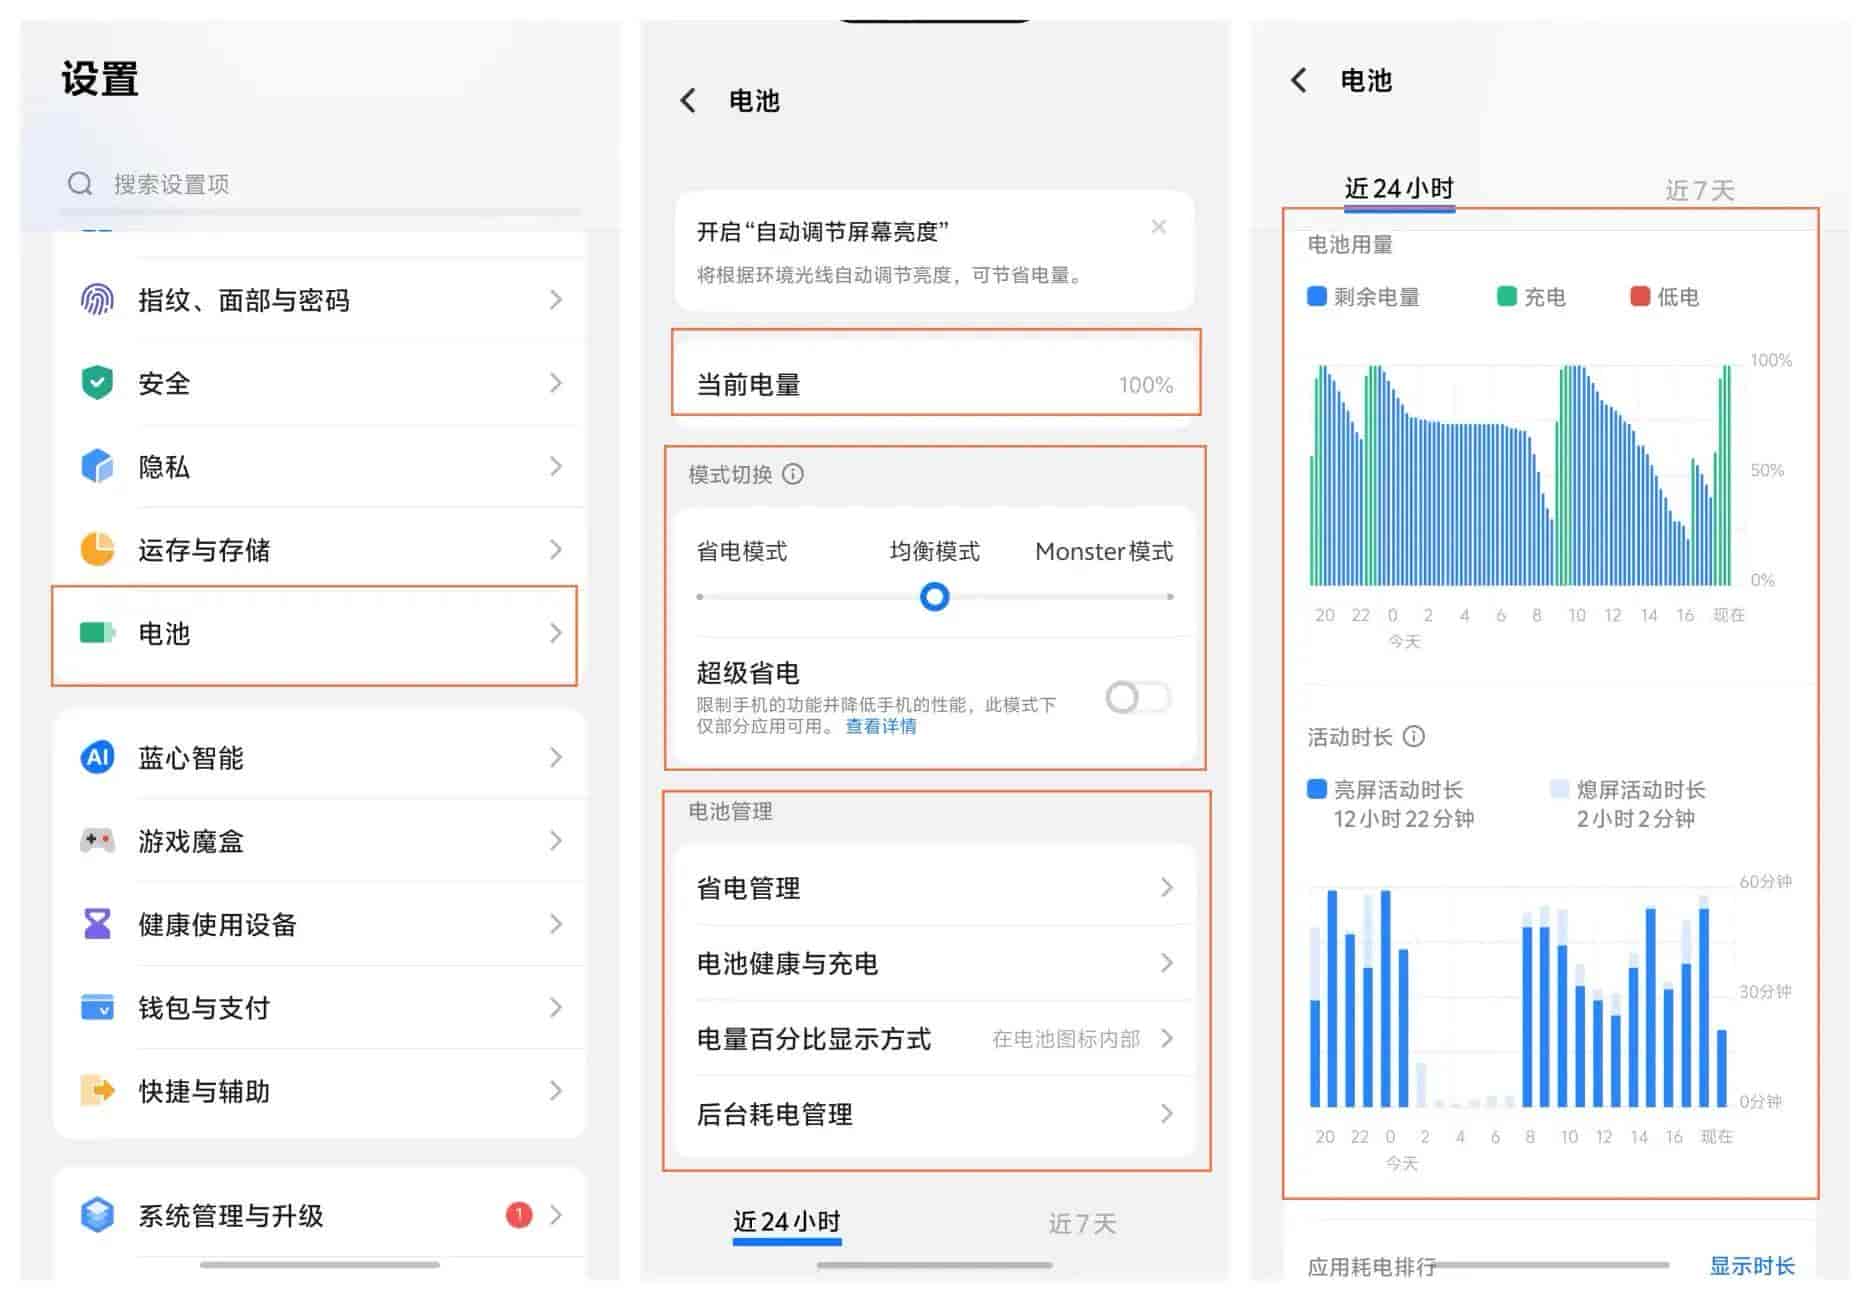Open 后台耗电管理 via its chevron

[x=1166, y=1113]
